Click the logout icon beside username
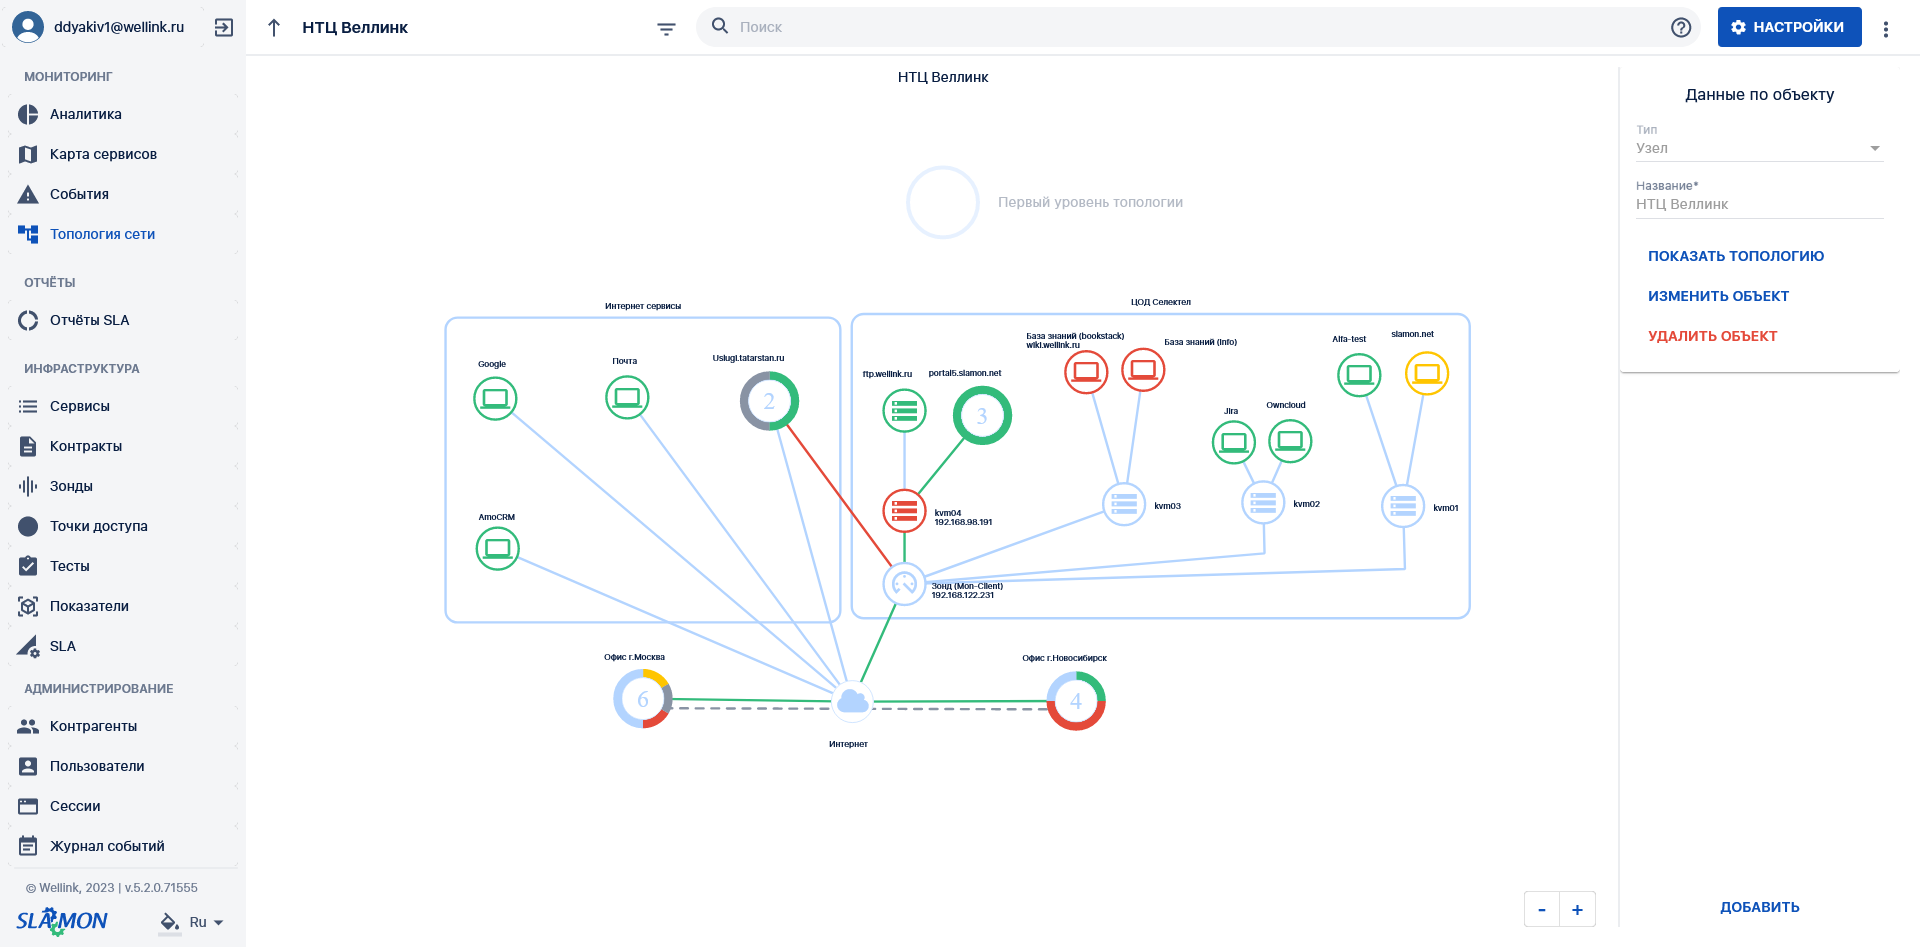 [x=224, y=27]
